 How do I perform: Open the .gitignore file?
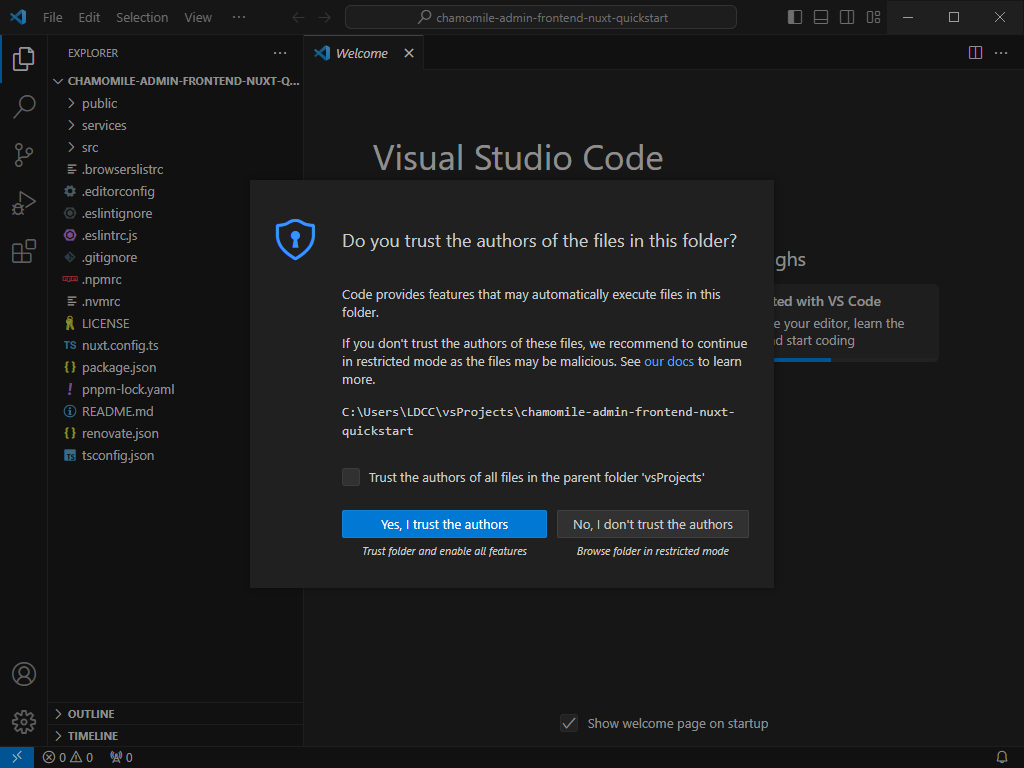[175, 257]
